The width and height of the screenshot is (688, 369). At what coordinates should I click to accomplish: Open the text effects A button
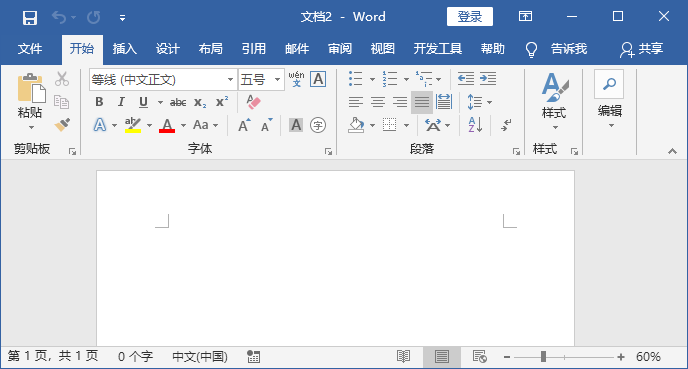tap(100, 125)
